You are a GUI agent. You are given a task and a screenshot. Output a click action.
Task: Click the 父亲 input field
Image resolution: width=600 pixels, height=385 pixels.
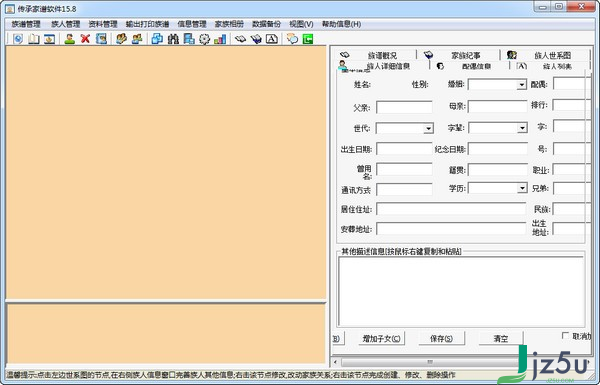404,107
